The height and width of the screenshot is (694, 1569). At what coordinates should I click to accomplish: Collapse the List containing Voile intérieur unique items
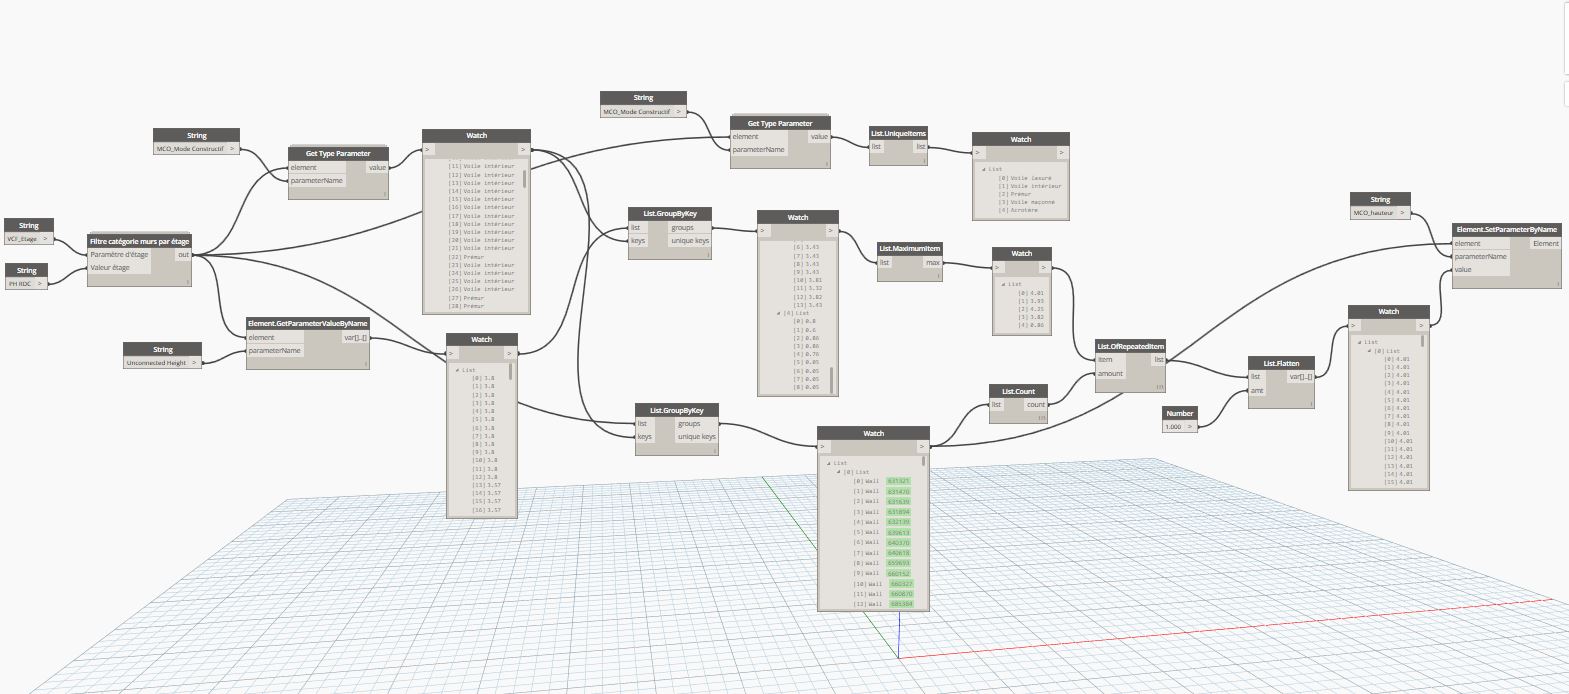click(984, 169)
